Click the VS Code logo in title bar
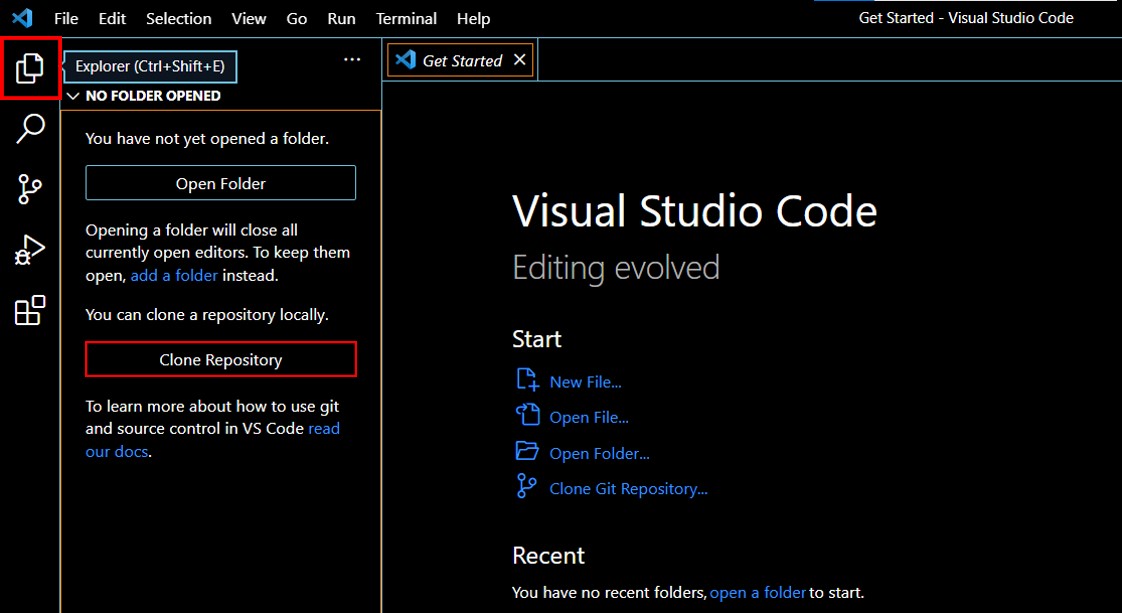 (22, 18)
